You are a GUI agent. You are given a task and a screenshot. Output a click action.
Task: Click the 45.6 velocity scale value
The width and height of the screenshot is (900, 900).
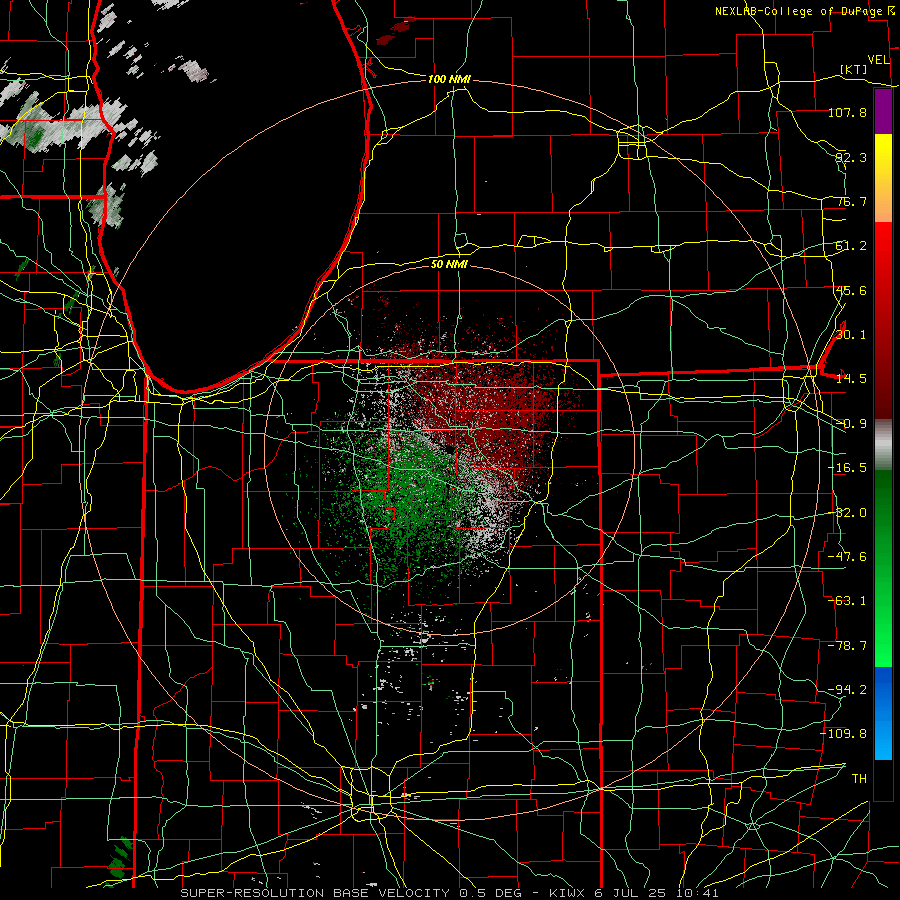[851, 290]
